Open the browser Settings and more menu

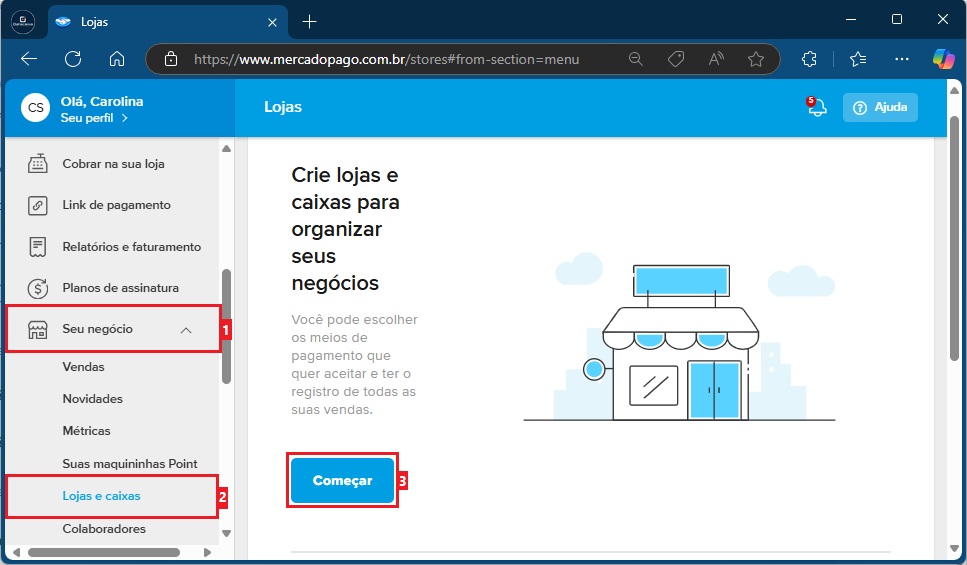click(902, 59)
